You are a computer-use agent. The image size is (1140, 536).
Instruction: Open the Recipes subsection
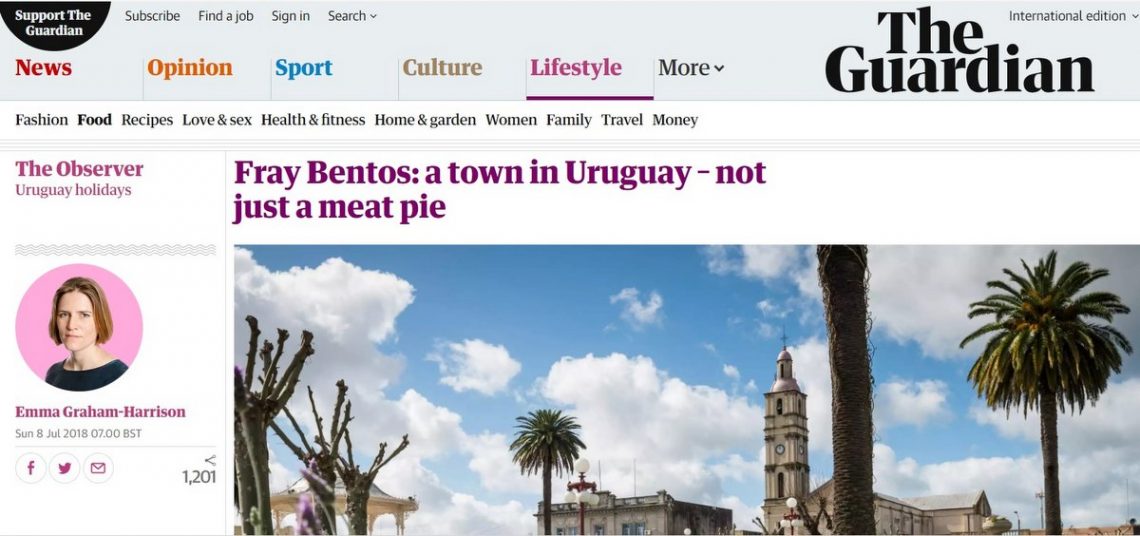pos(147,120)
